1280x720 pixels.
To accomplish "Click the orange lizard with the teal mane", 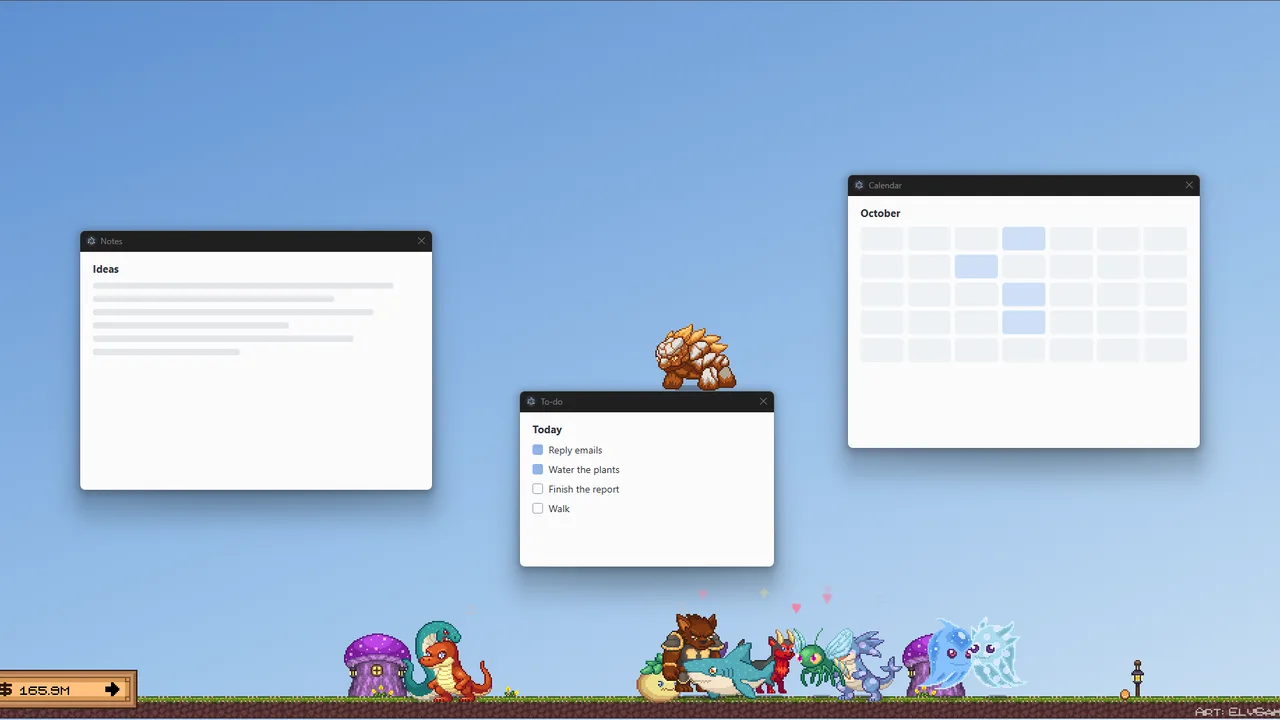I will [x=448, y=662].
